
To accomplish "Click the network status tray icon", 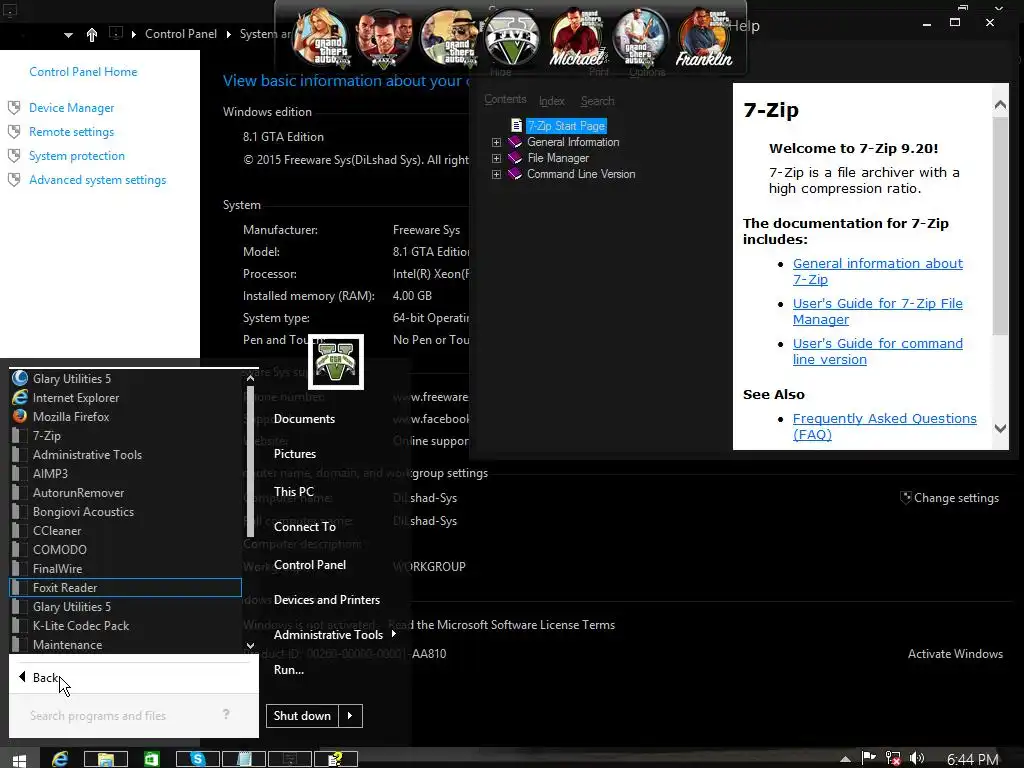I will coord(893,758).
